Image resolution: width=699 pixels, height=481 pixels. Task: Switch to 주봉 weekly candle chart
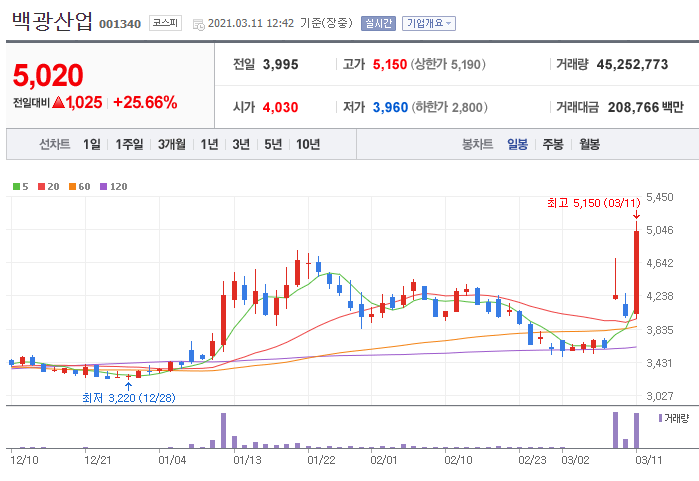(x=553, y=144)
